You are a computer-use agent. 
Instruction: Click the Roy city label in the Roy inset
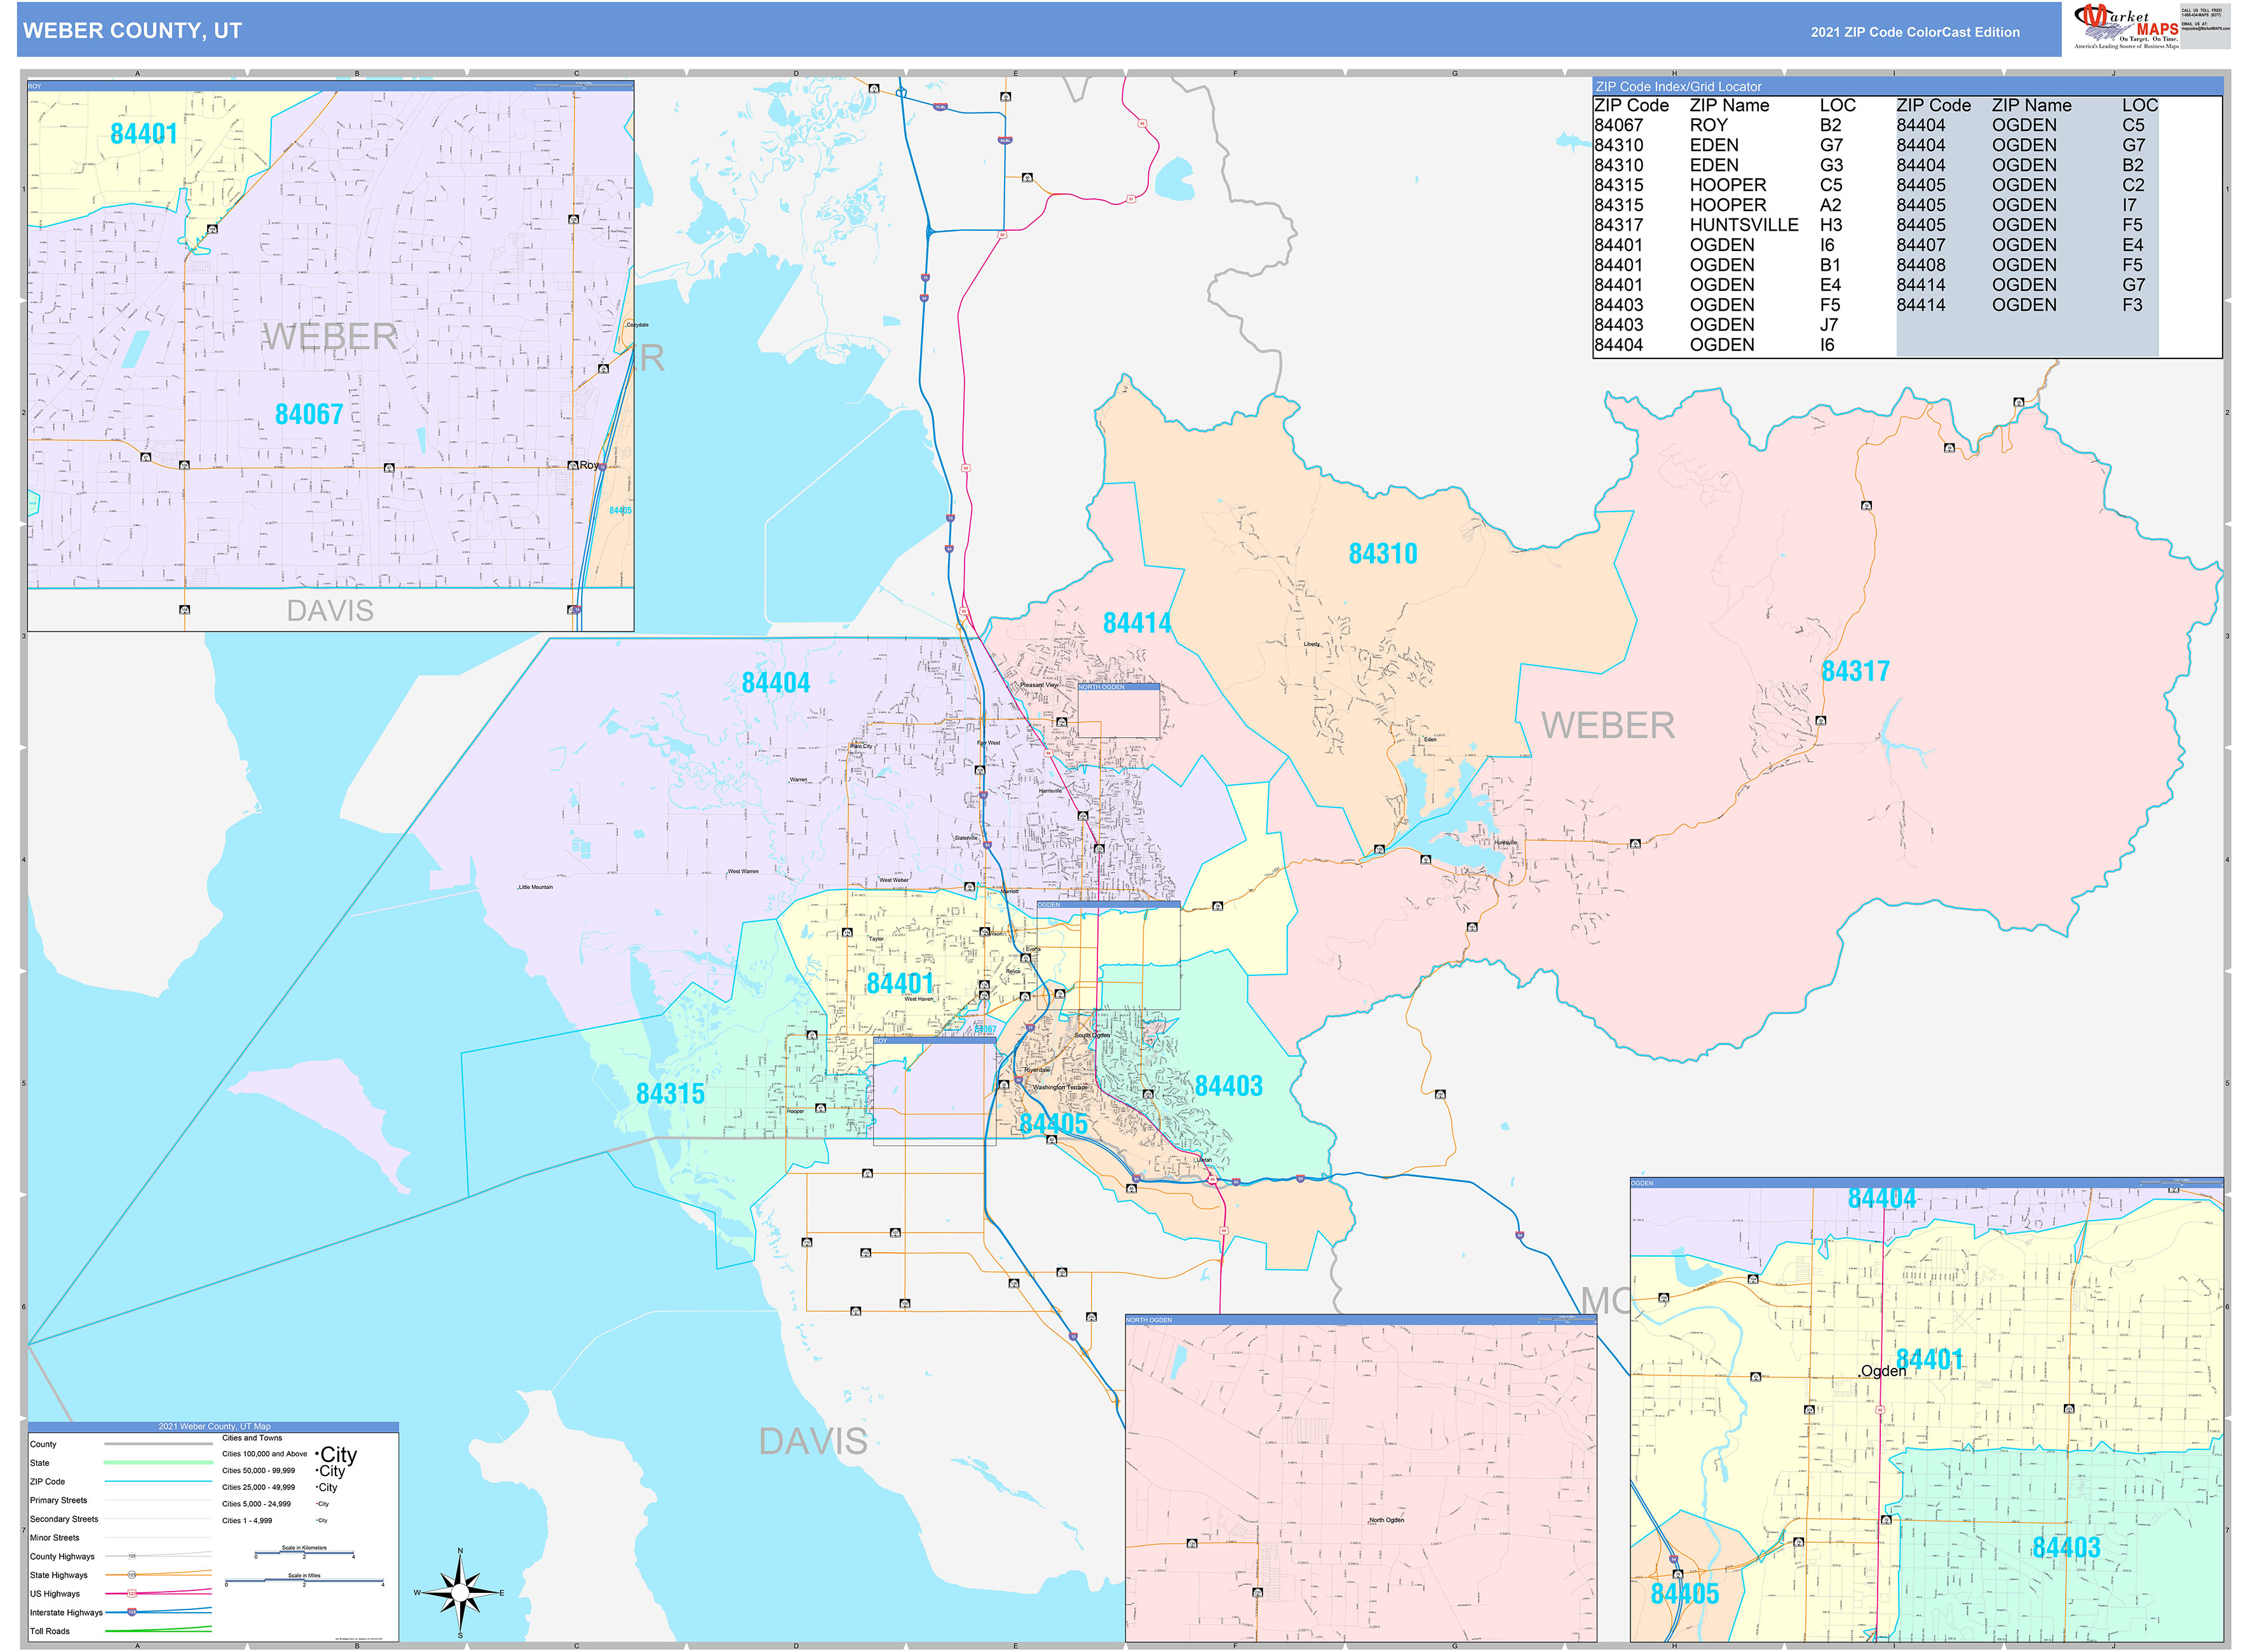point(588,465)
